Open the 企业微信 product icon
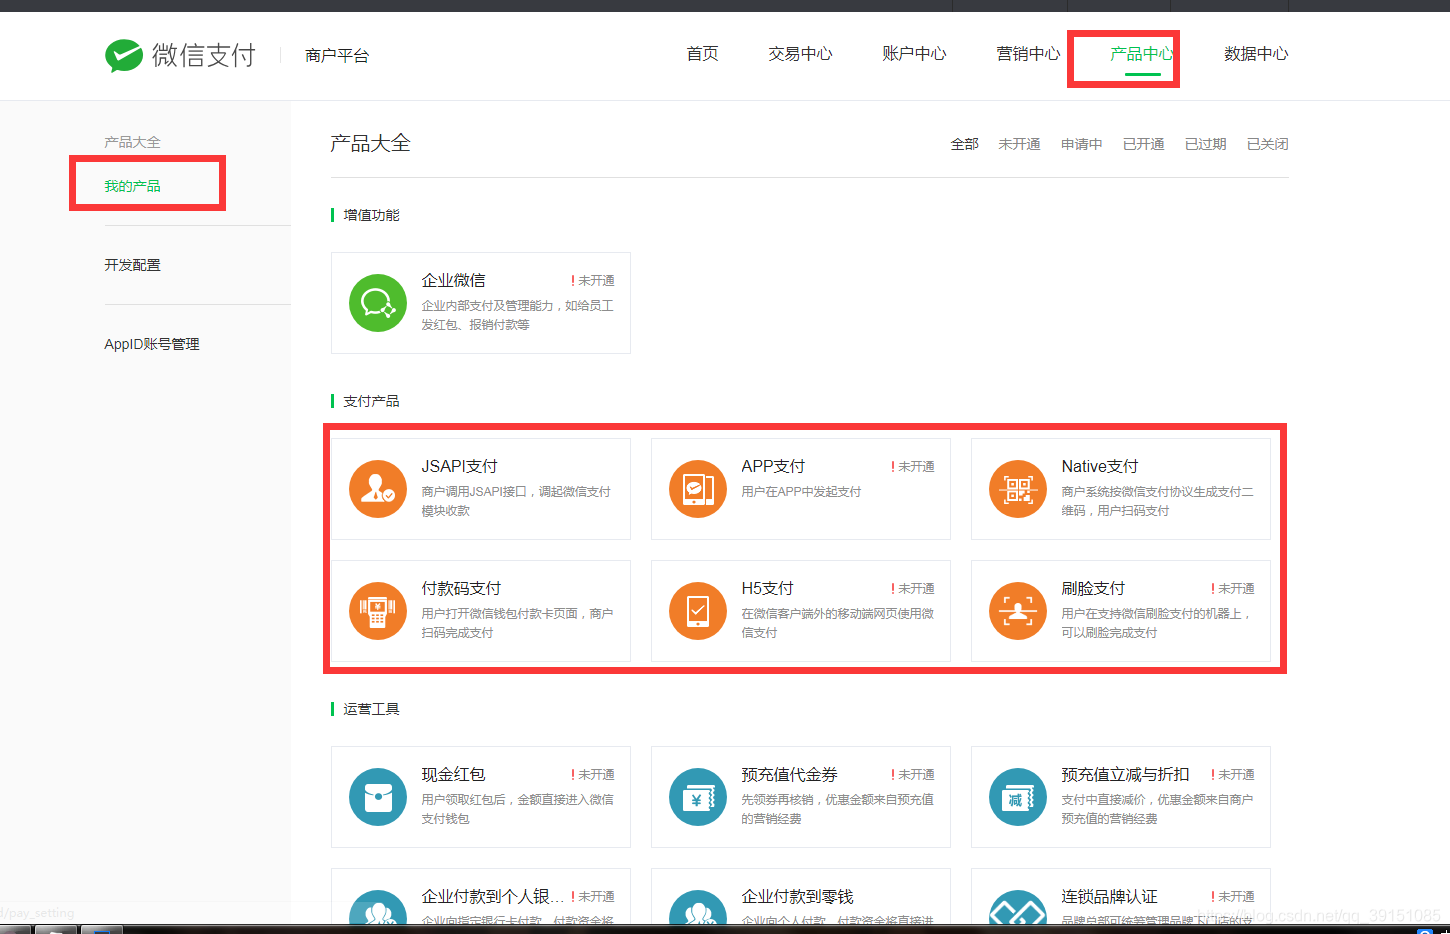Image resolution: width=1450 pixels, height=934 pixels. point(378,303)
